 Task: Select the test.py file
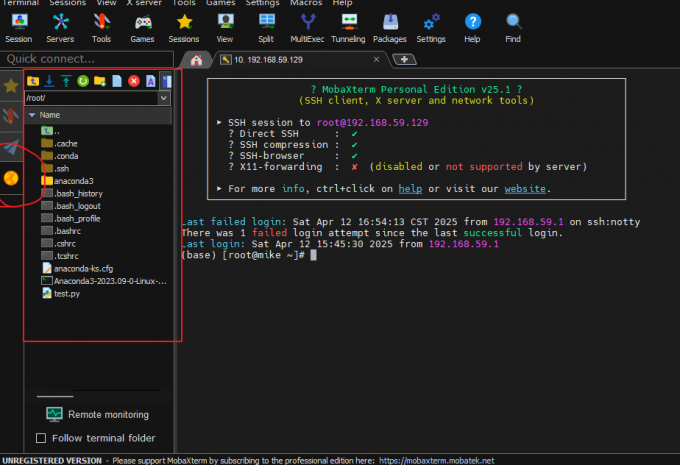tap(61, 294)
